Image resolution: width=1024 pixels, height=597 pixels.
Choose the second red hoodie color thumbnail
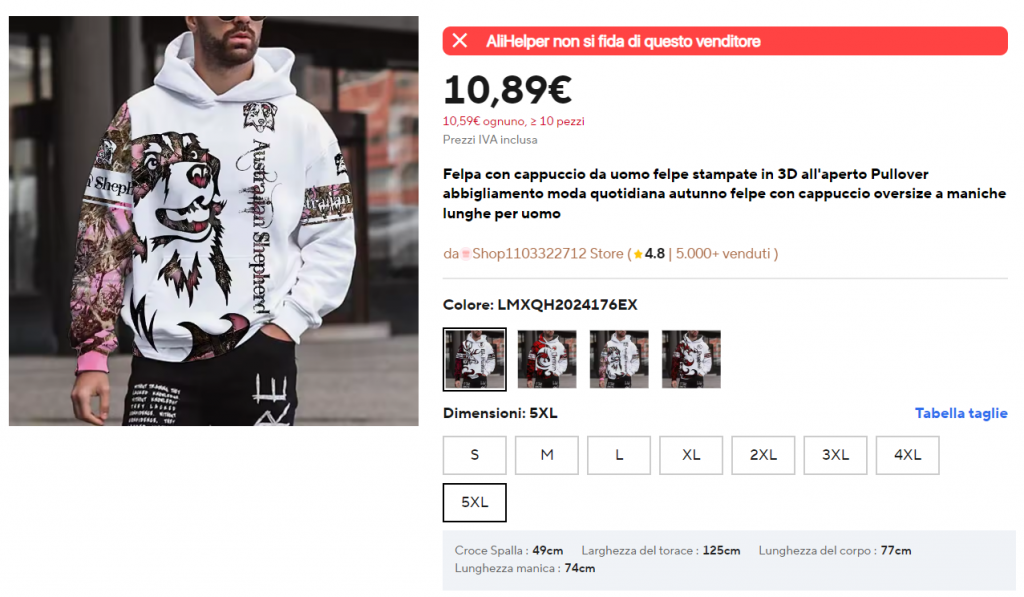point(547,359)
